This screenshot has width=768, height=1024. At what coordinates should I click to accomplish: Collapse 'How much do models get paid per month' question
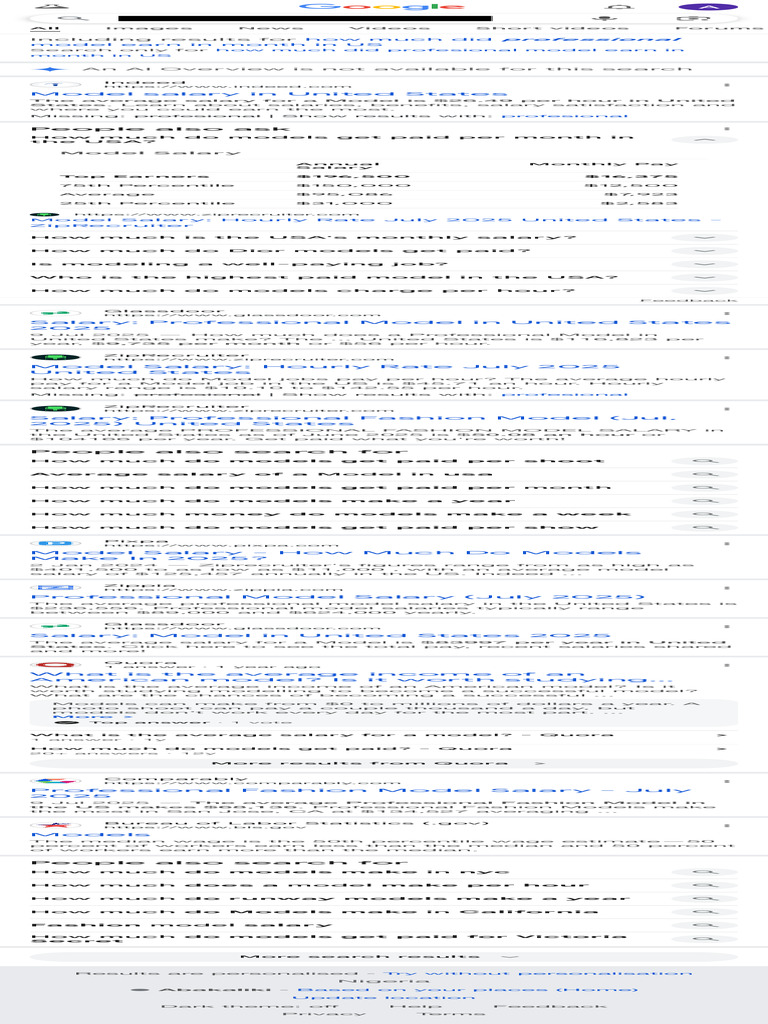tap(705, 140)
